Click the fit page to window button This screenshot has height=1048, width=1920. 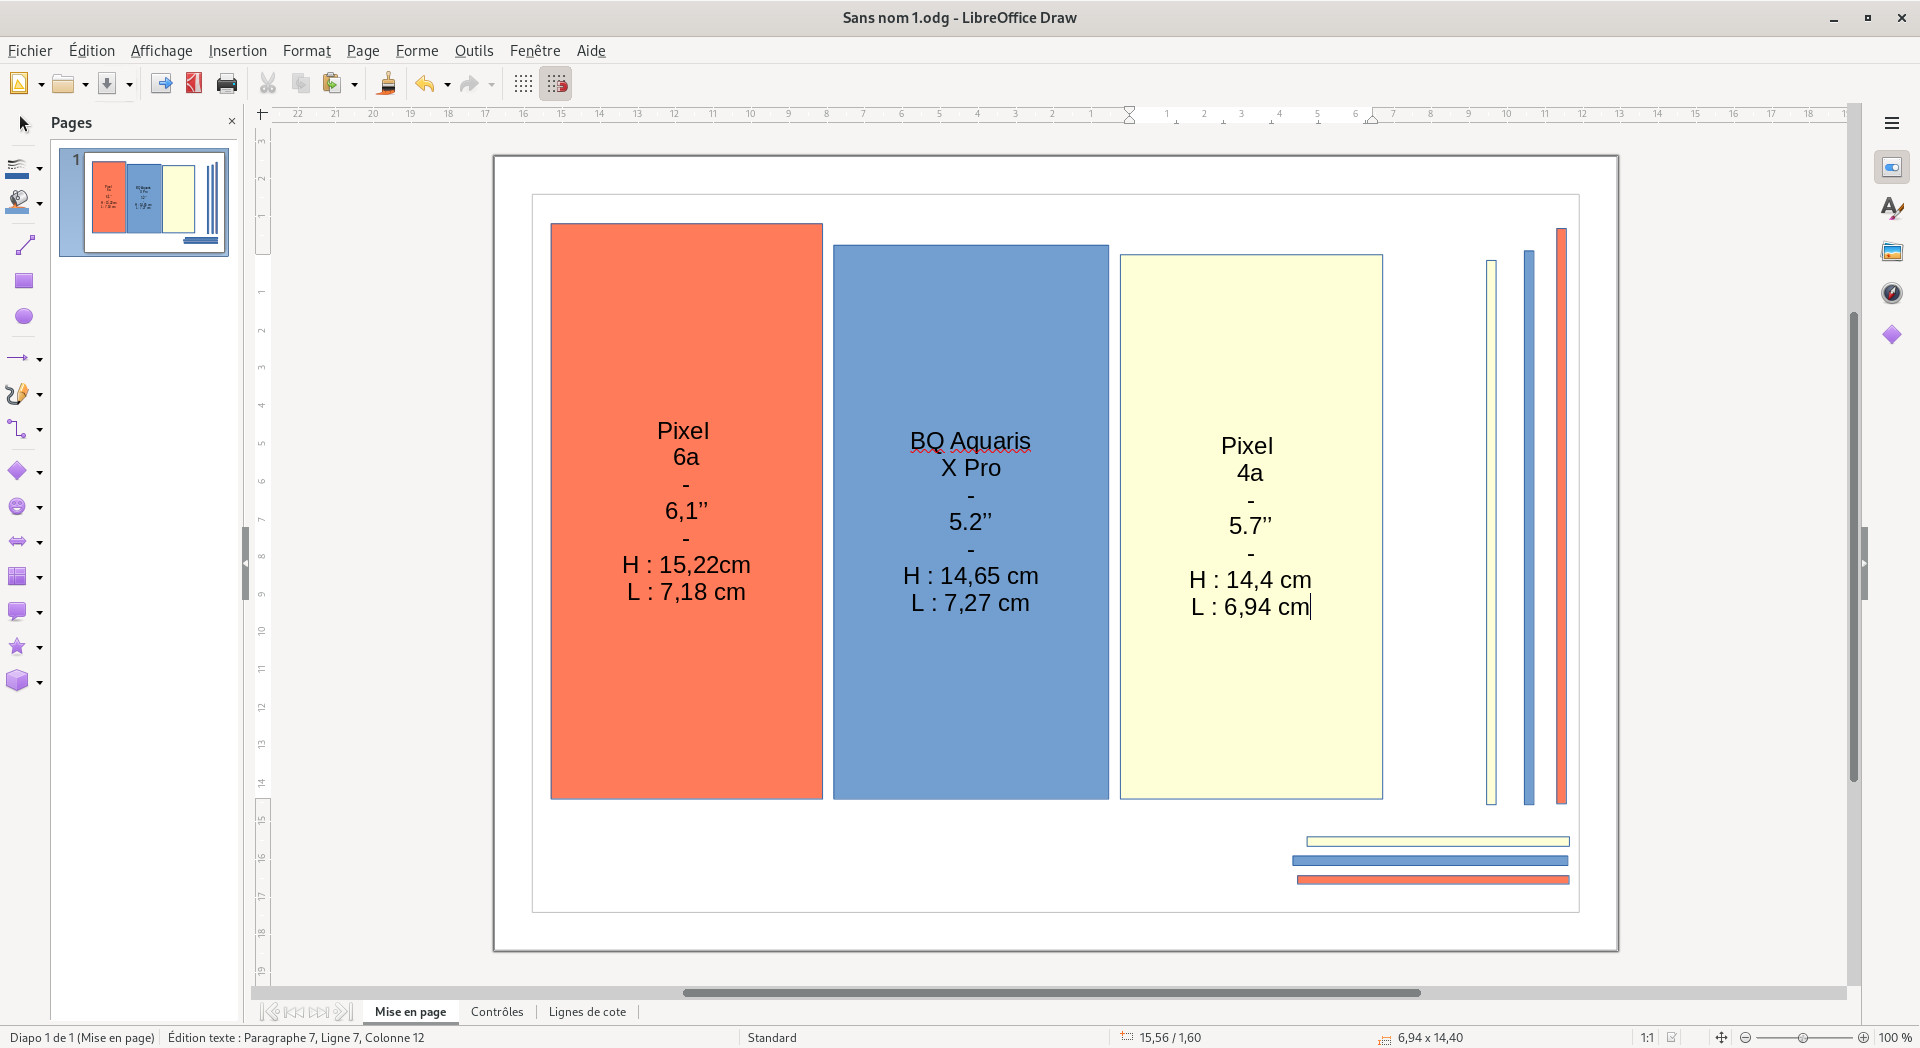(x=1721, y=1038)
